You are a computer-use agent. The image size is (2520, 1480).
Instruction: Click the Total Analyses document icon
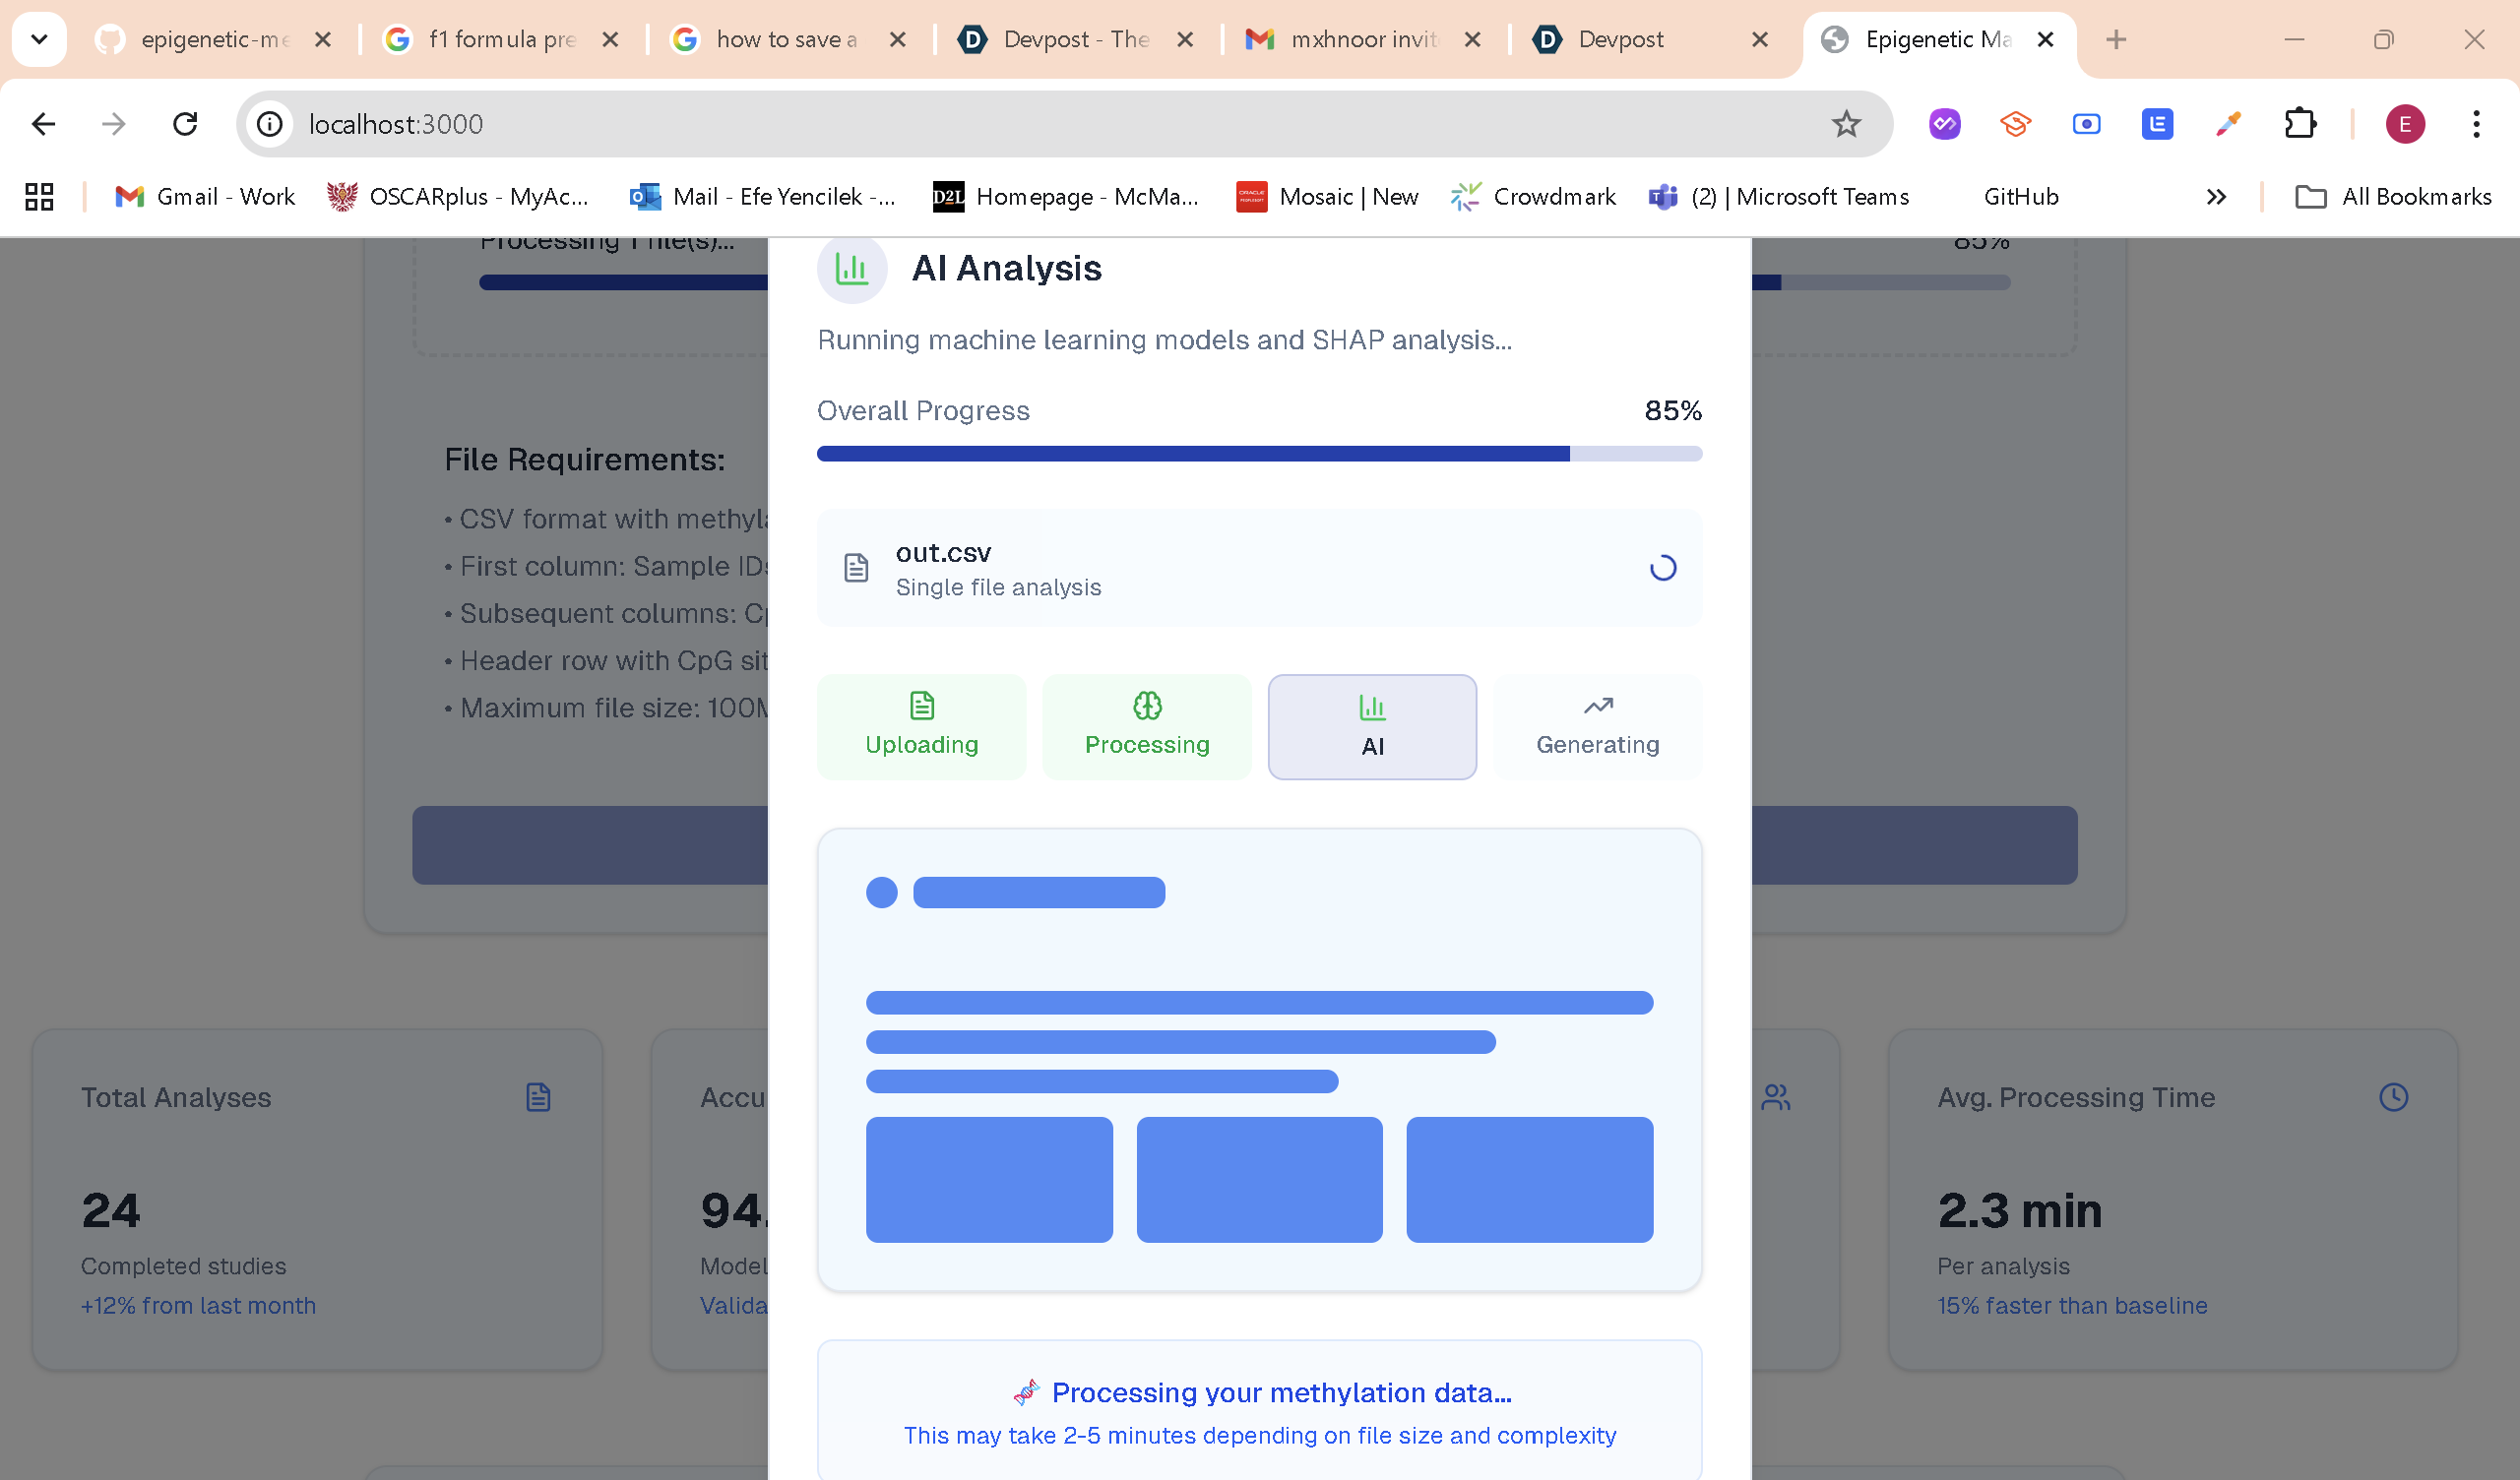[x=538, y=1097]
